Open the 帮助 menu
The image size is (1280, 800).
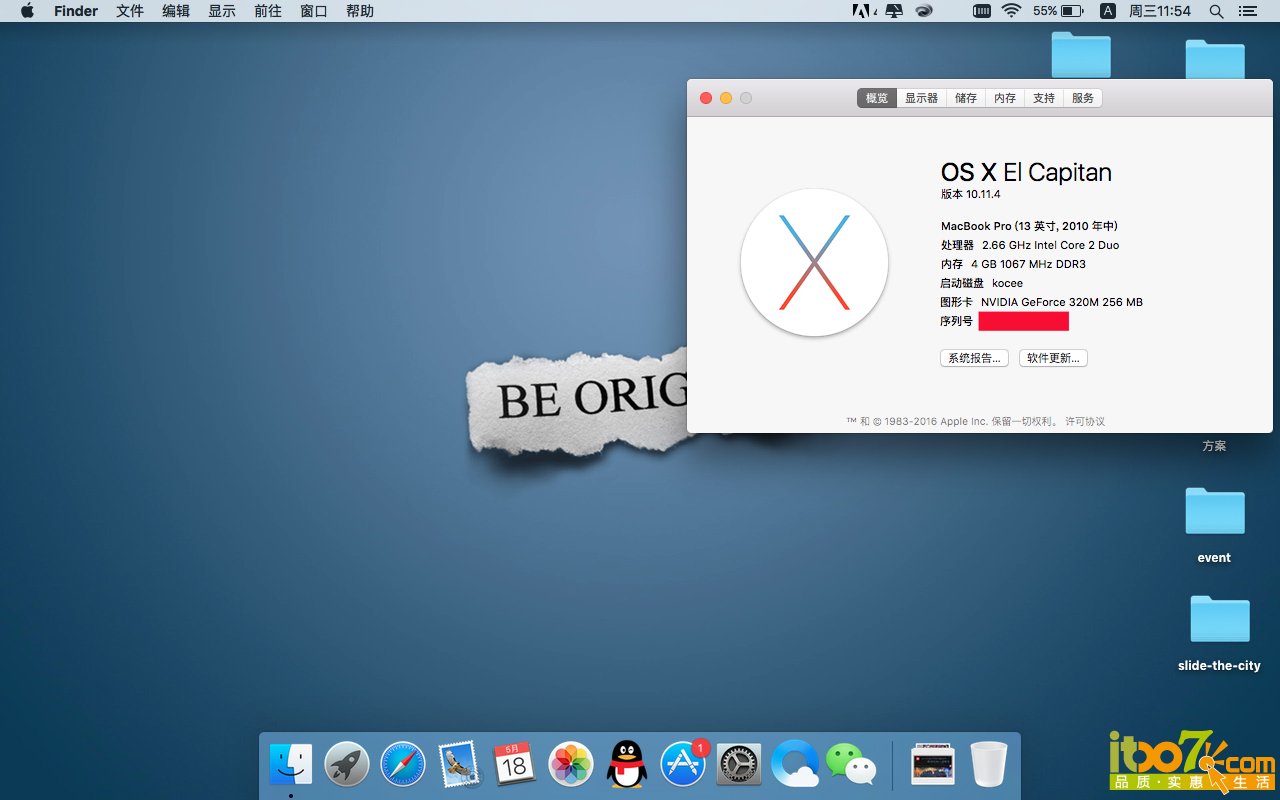tap(360, 11)
